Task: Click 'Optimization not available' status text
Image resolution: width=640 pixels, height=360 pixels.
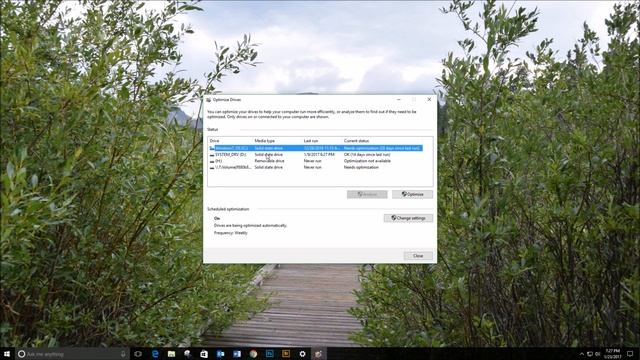Action: 367,161
